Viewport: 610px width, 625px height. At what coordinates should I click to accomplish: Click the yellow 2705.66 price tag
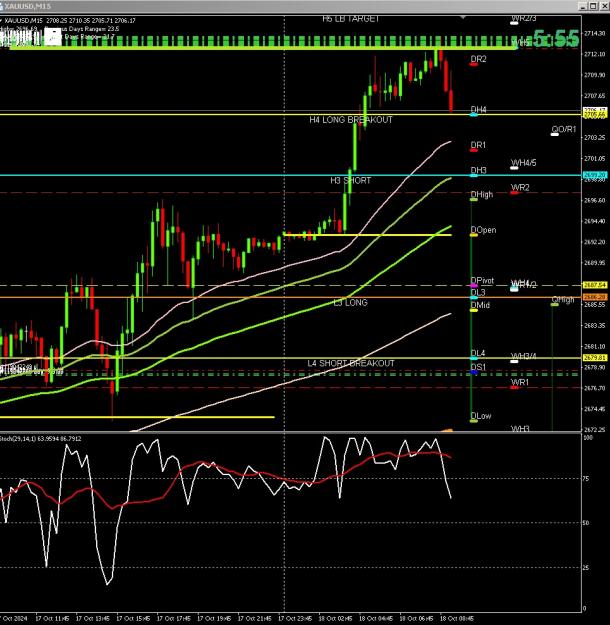point(594,115)
